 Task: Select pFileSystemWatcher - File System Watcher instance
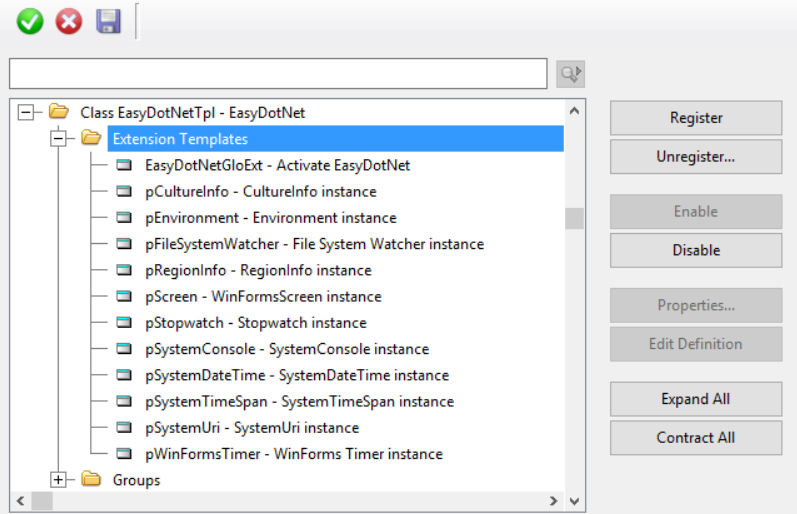[315, 244]
